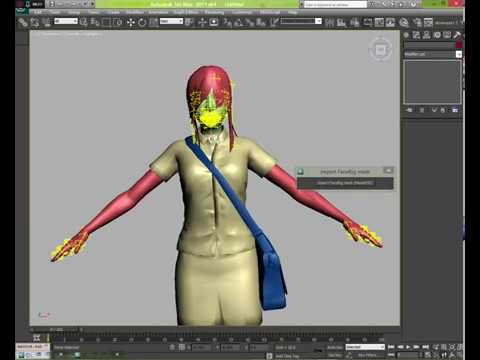Activate the Select and Scale tool

pyautogui.click(x=153, y=22)
